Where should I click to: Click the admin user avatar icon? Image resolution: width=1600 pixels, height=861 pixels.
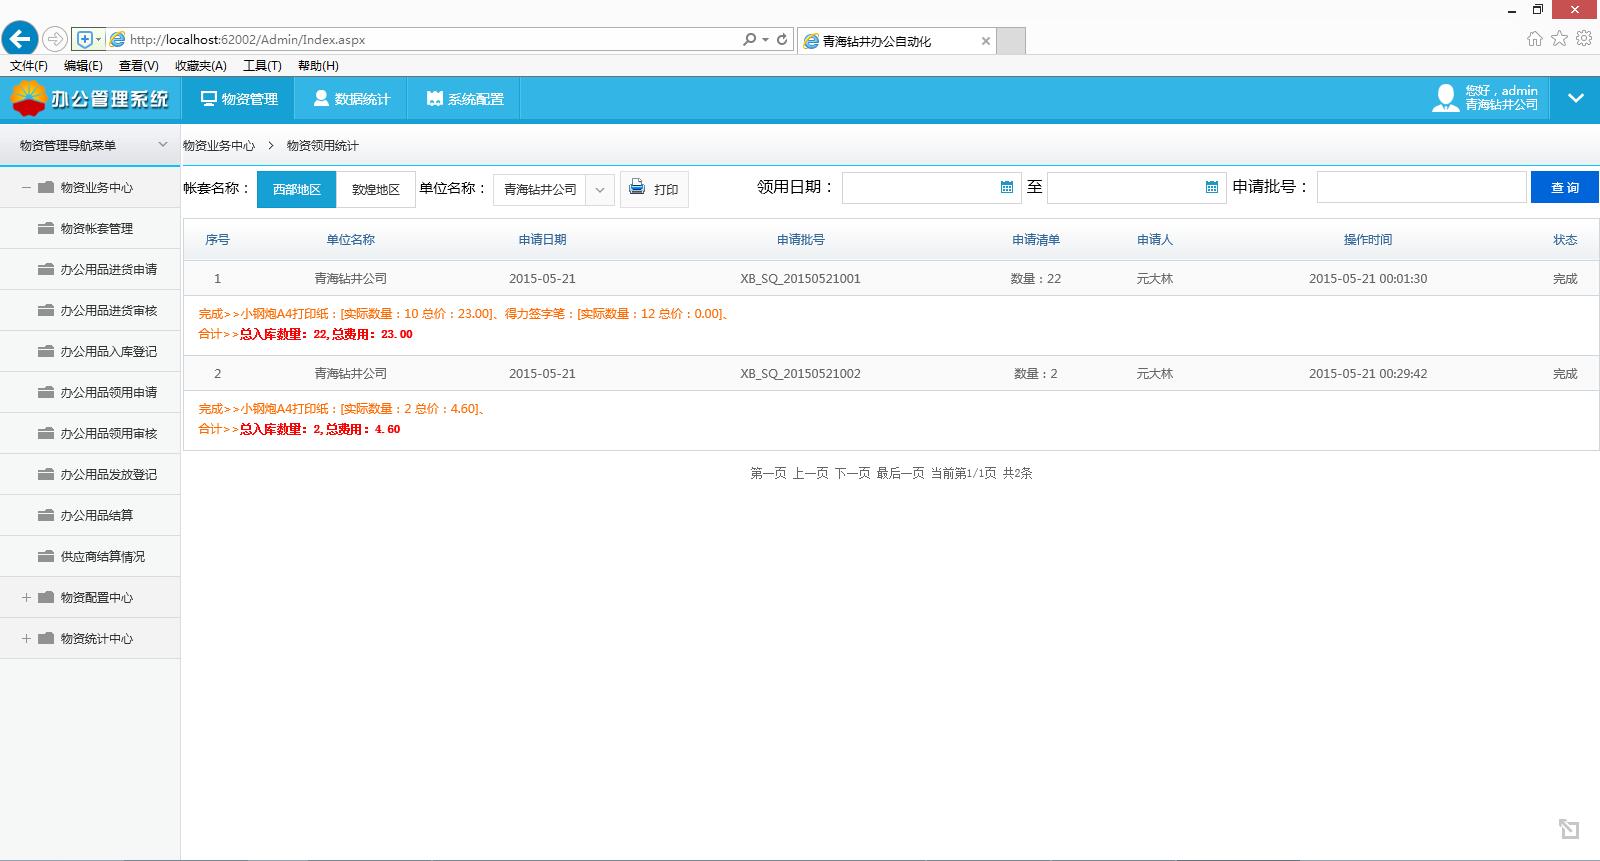(1445, 98)
